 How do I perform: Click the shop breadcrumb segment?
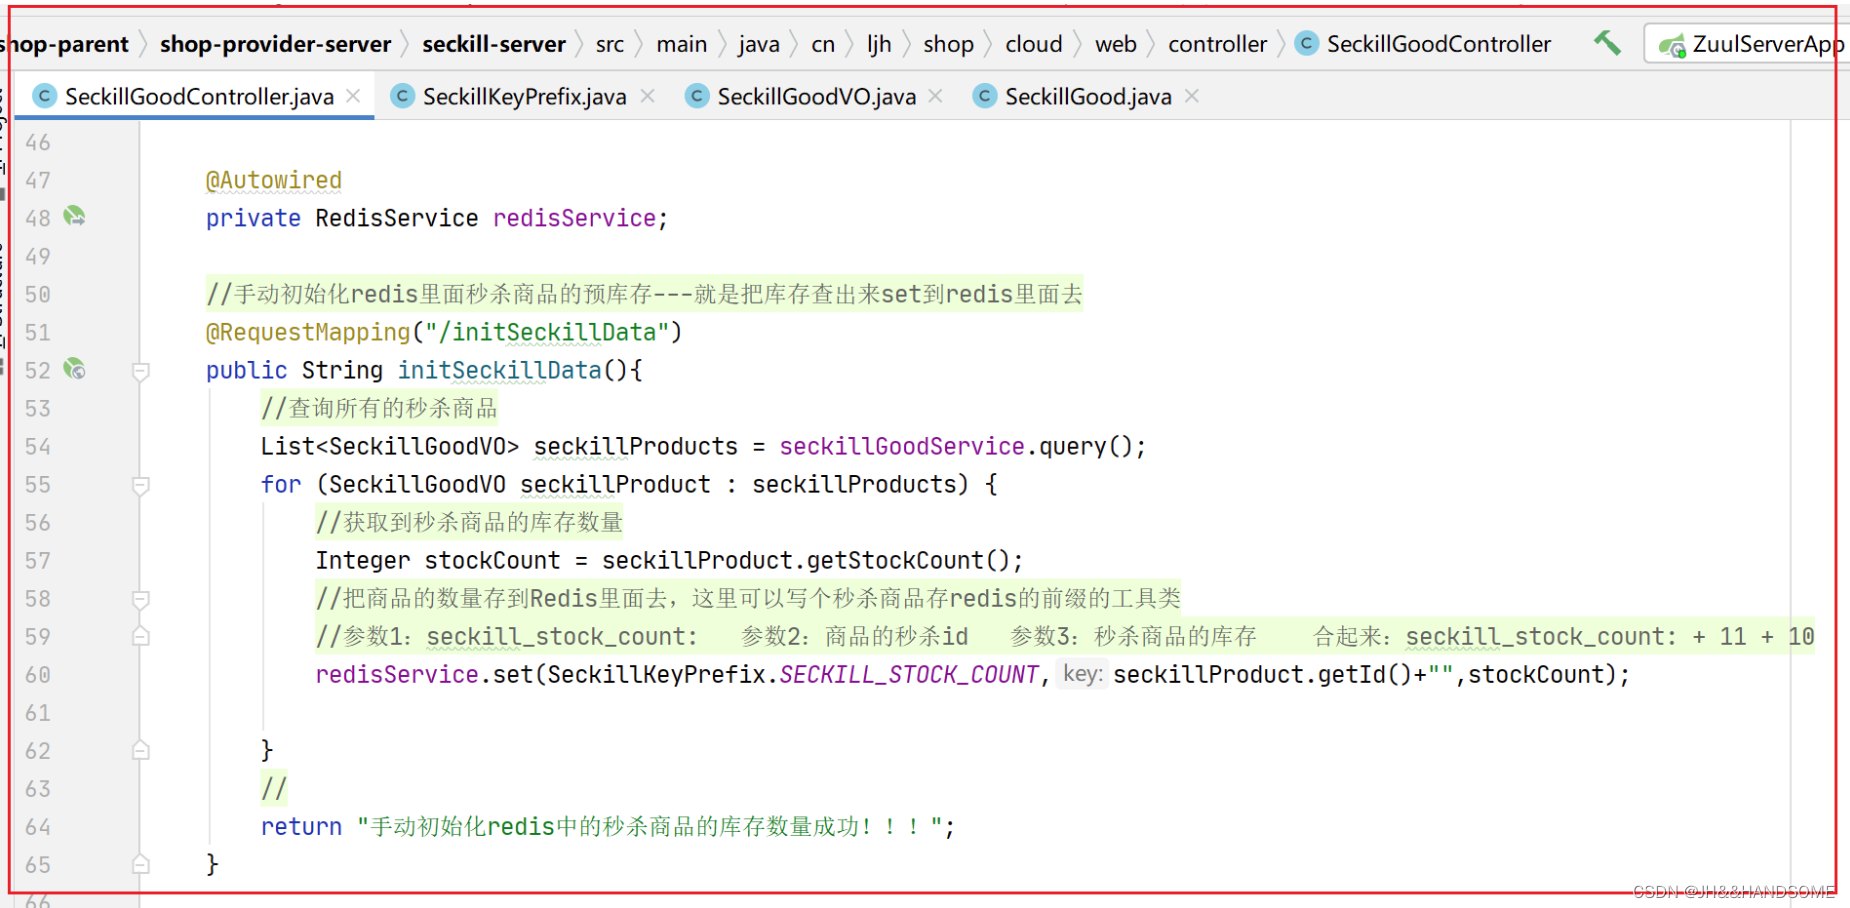coord(948,44)
